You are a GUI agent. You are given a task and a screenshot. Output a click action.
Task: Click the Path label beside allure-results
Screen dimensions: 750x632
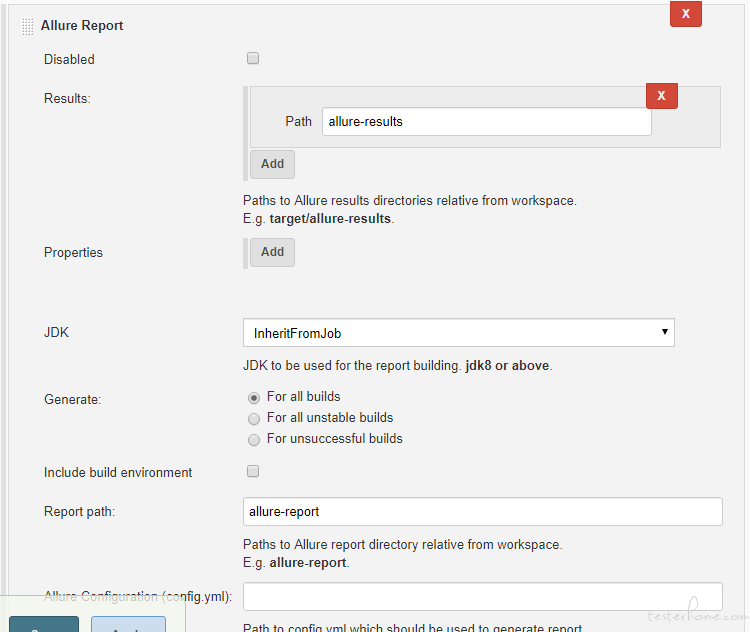pos(298,122)
